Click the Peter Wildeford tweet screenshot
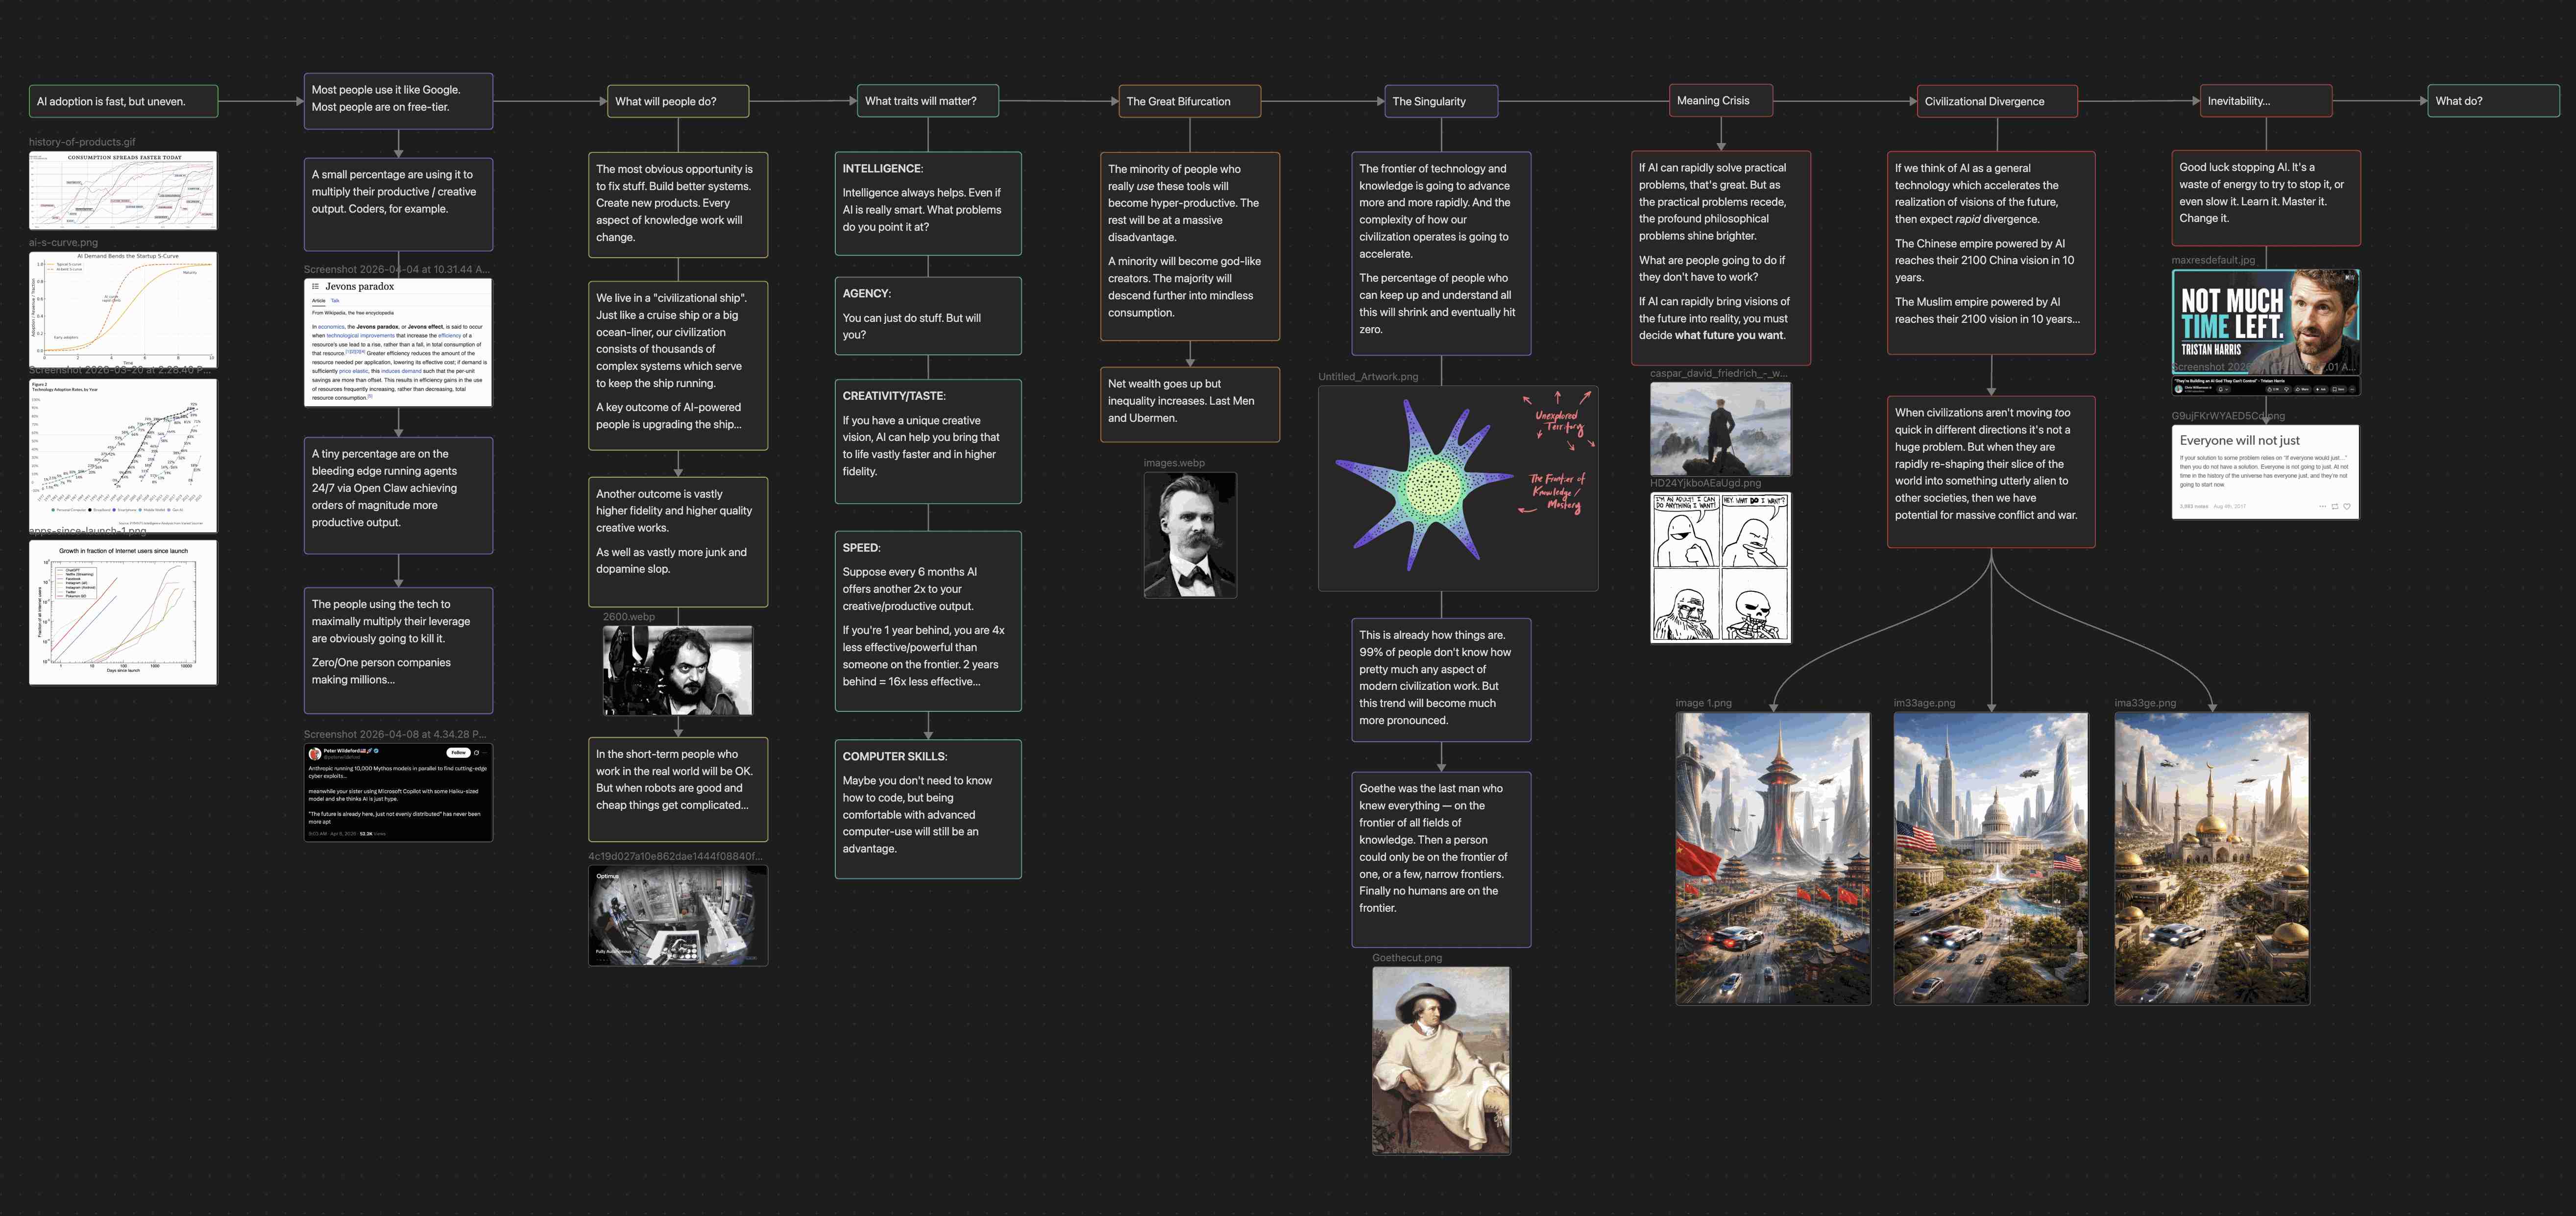The height and width of the screenshot is (1216, 2576). click(398, 792)
